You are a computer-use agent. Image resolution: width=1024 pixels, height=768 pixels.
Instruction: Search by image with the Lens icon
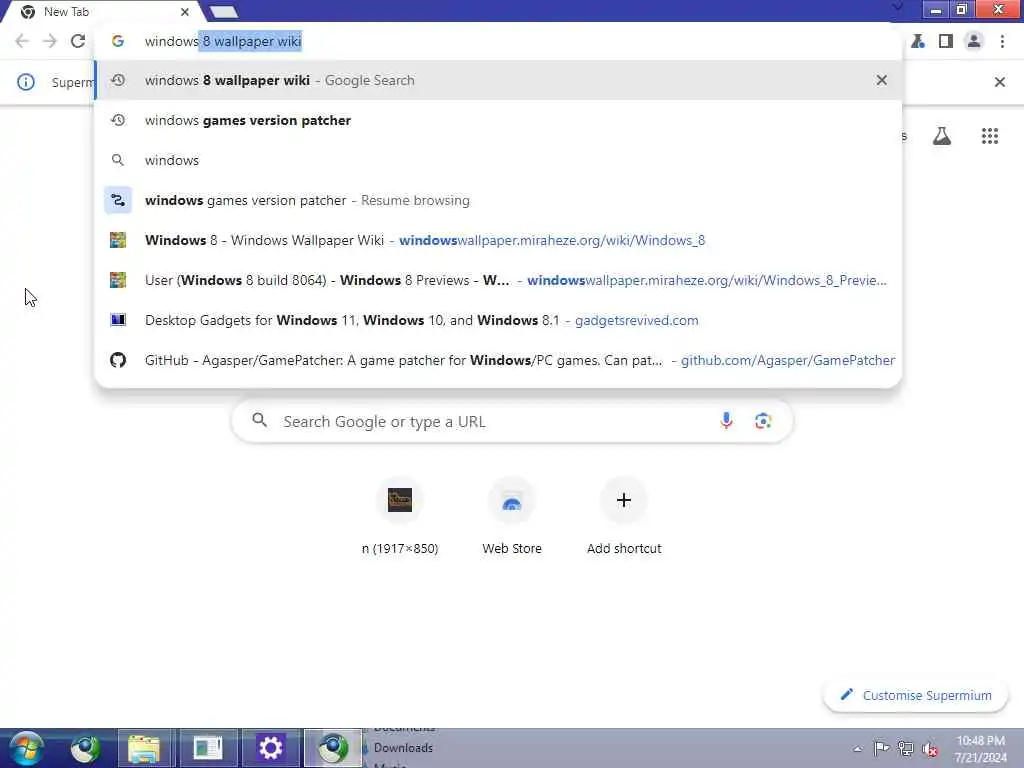click(762, 421)
